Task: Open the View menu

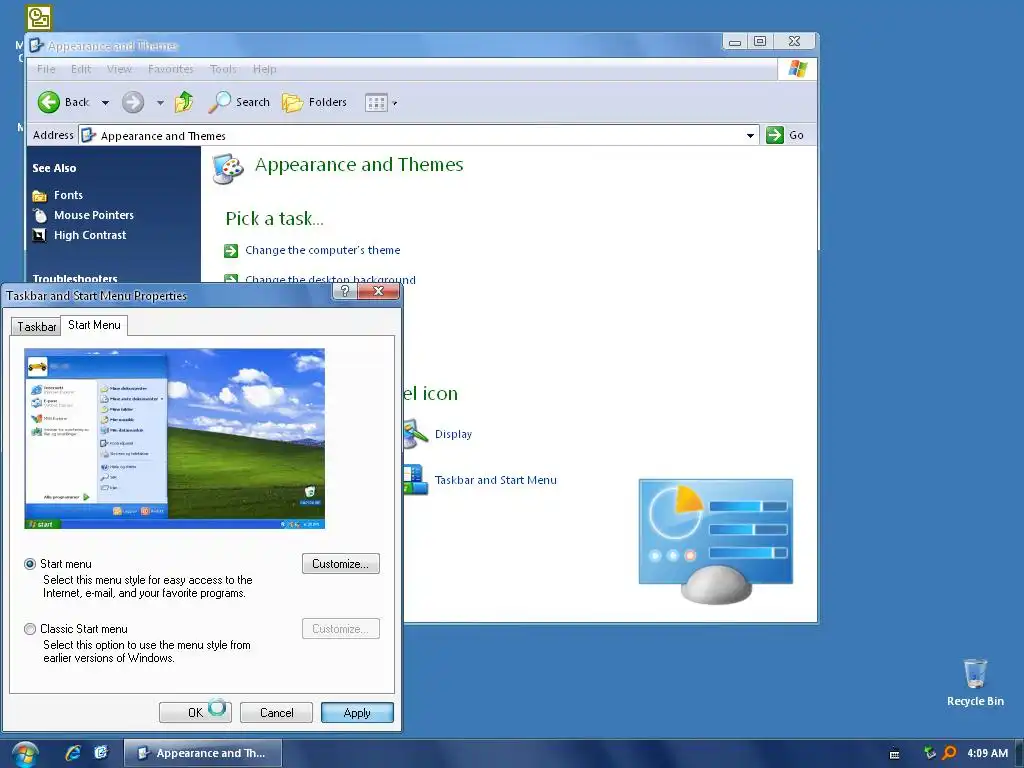Action: [x=119, y=69]
